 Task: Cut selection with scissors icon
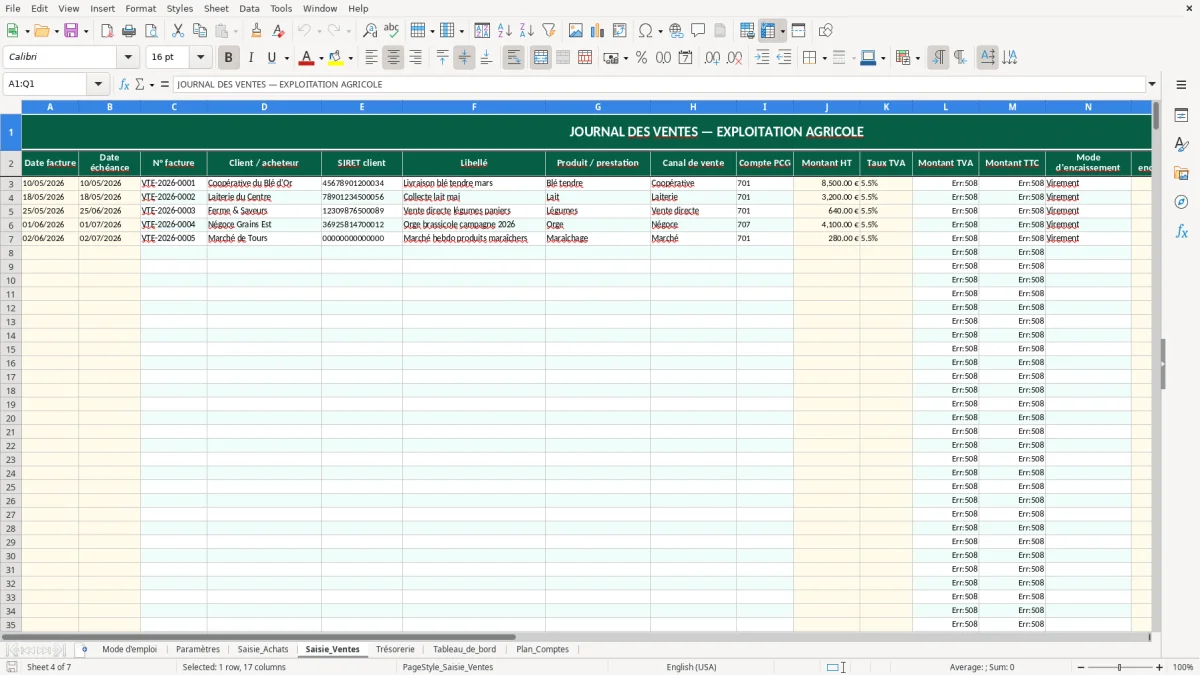(178, 31)
